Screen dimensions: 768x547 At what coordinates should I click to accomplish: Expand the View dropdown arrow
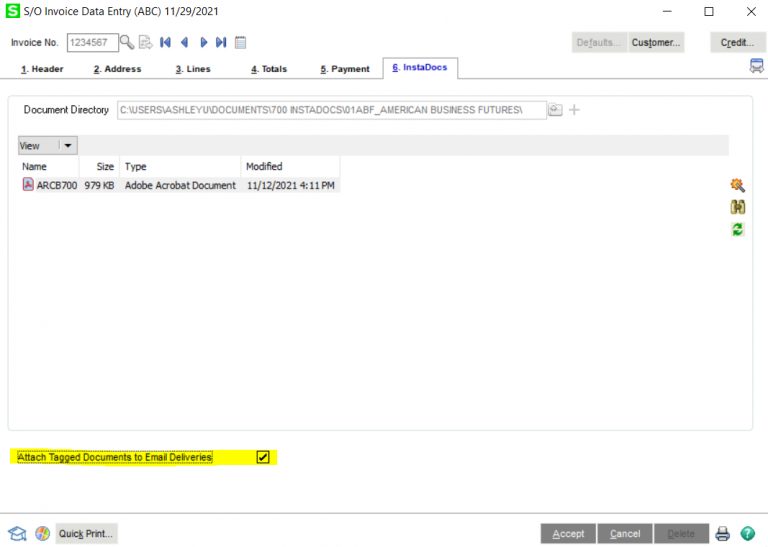click(x=68, y=146)
